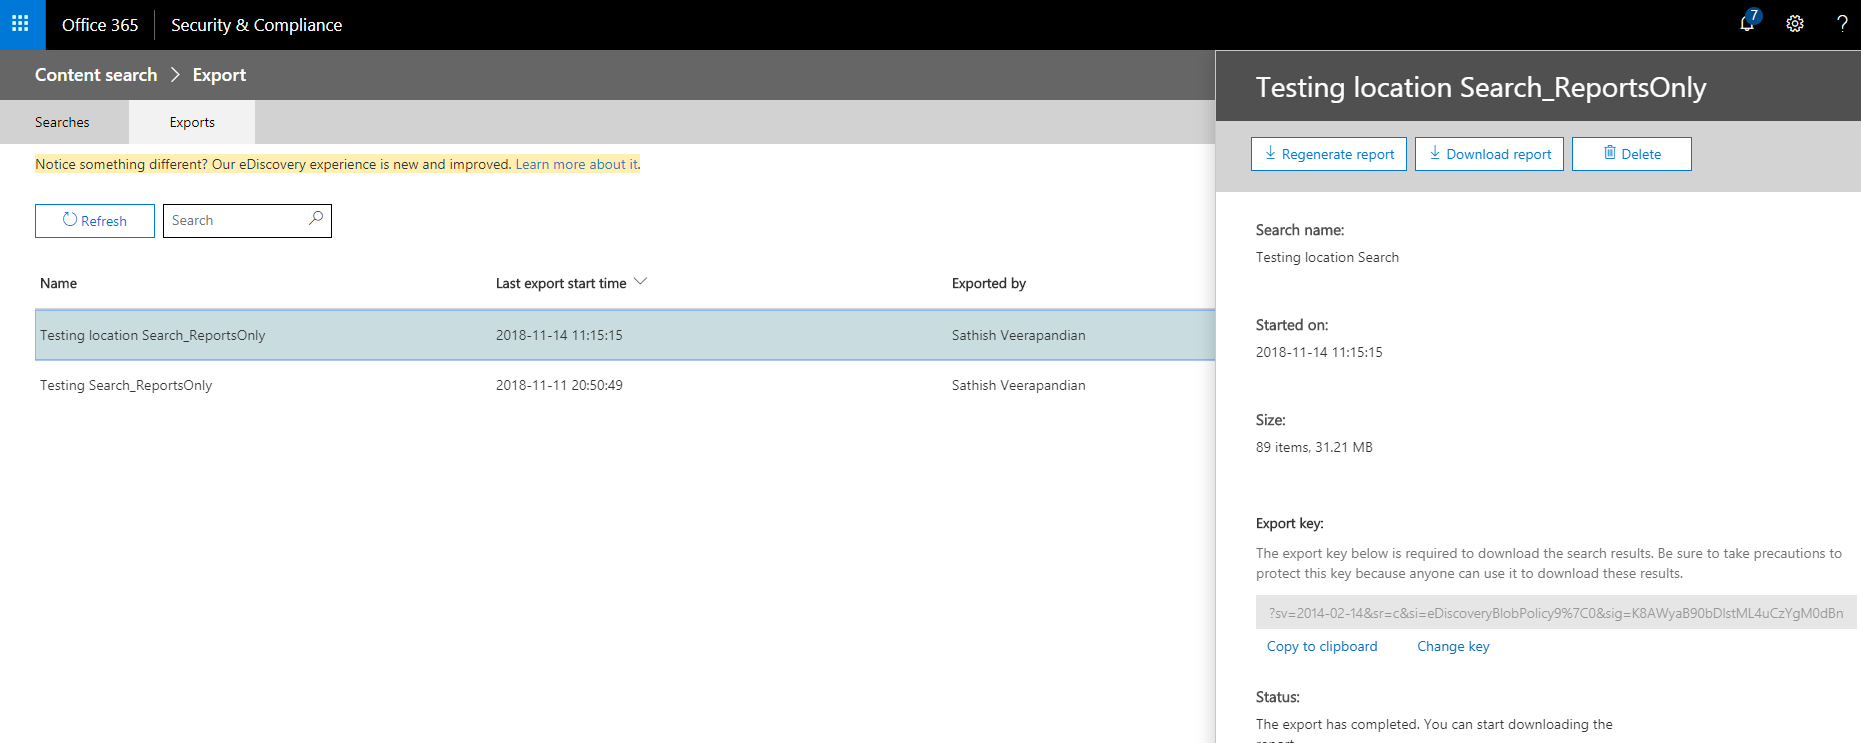This screenshot has width=1861, height=743.
Task: Select the Testing location Search_ReportsOnly row
Action: [153, 335]
